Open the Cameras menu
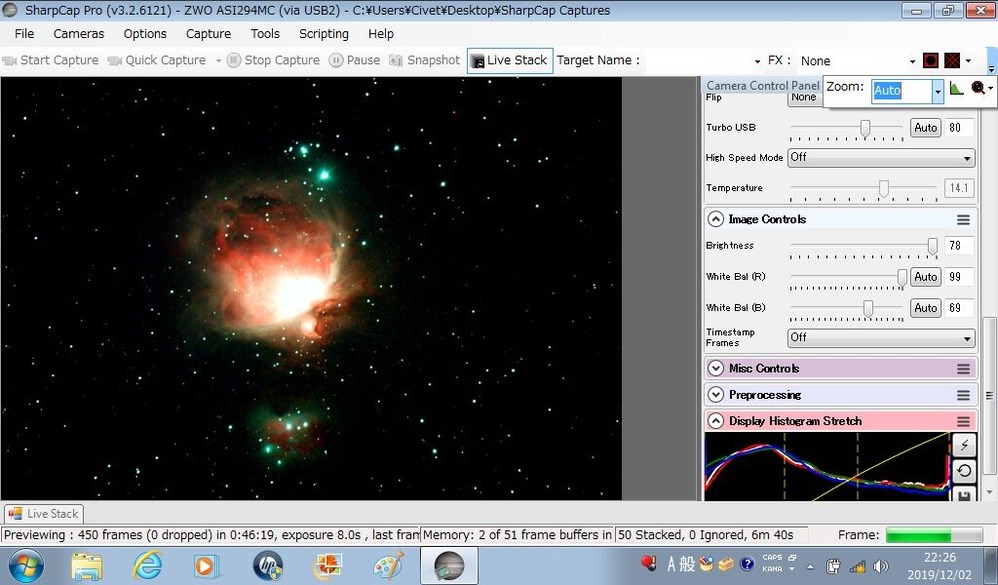Screen dimensions: 998x585 click(x=78, y=34)
